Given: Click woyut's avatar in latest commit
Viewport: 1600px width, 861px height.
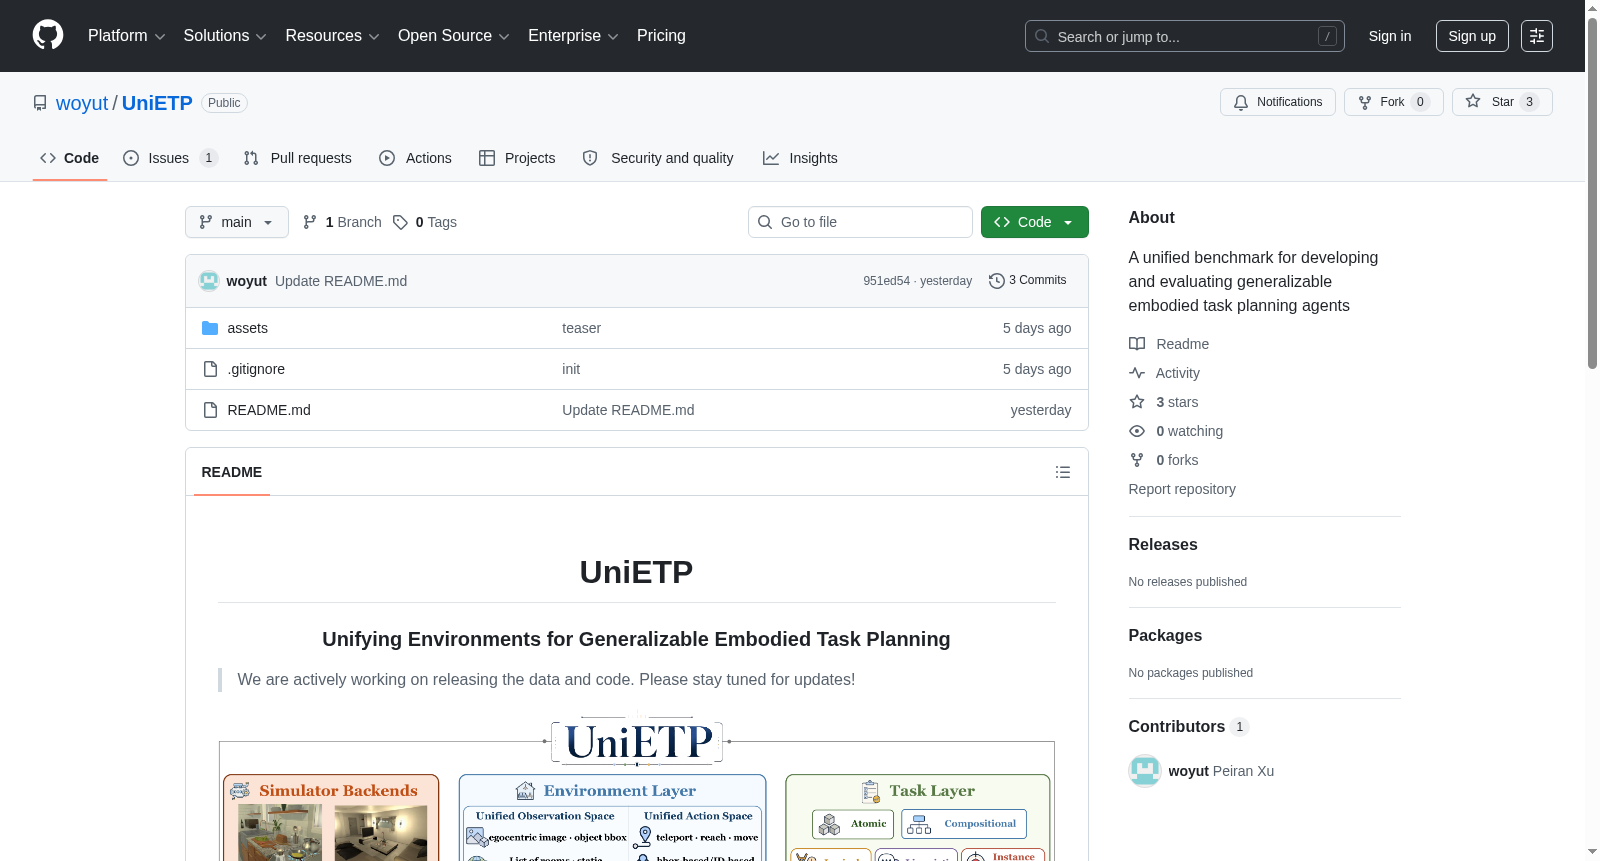Looking at the screenshot, I should 209,281.
